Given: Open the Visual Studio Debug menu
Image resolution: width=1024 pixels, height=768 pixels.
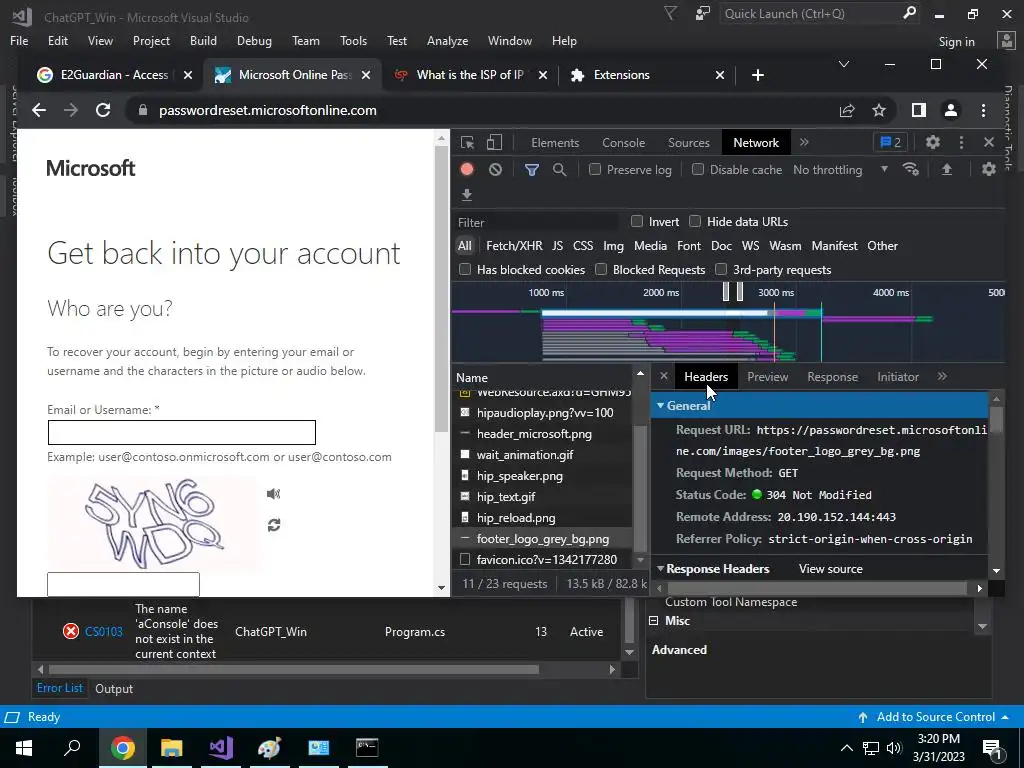Looking at the screenshot, I should click(254, 40).
